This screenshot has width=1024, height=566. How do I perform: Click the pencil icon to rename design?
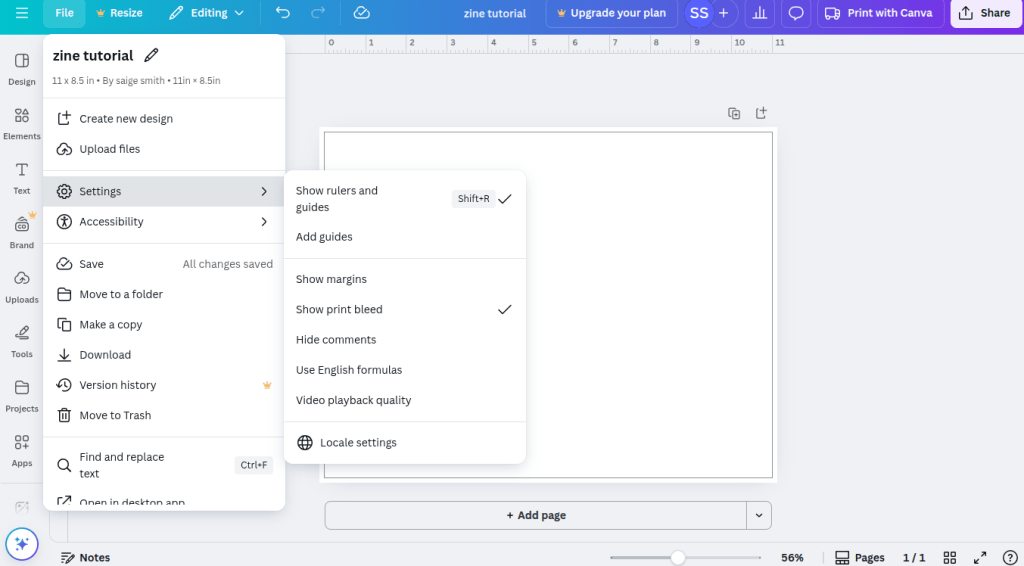pos(151,55)
